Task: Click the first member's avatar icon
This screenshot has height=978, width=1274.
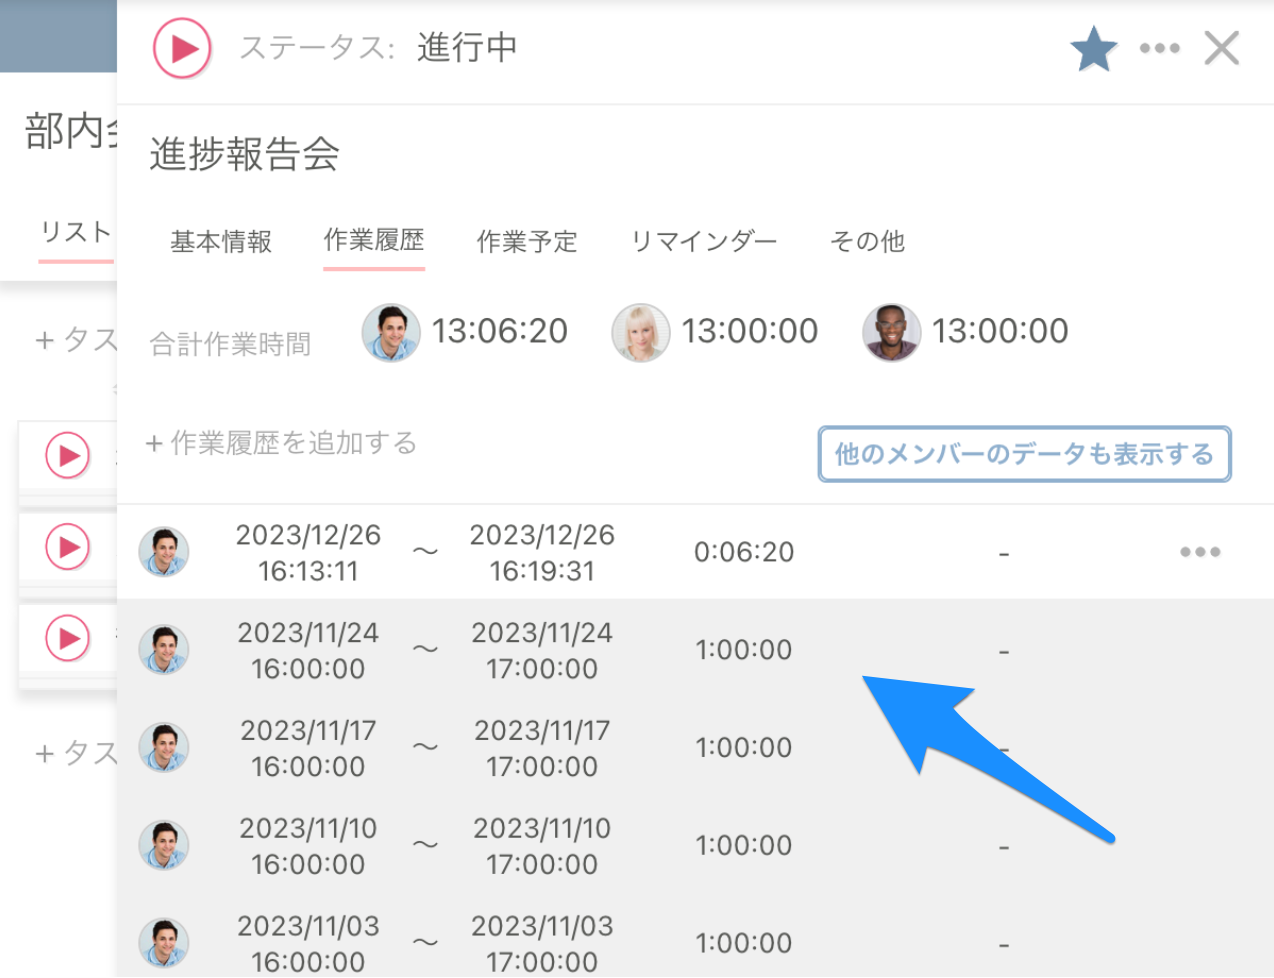Action: [391, 332]
